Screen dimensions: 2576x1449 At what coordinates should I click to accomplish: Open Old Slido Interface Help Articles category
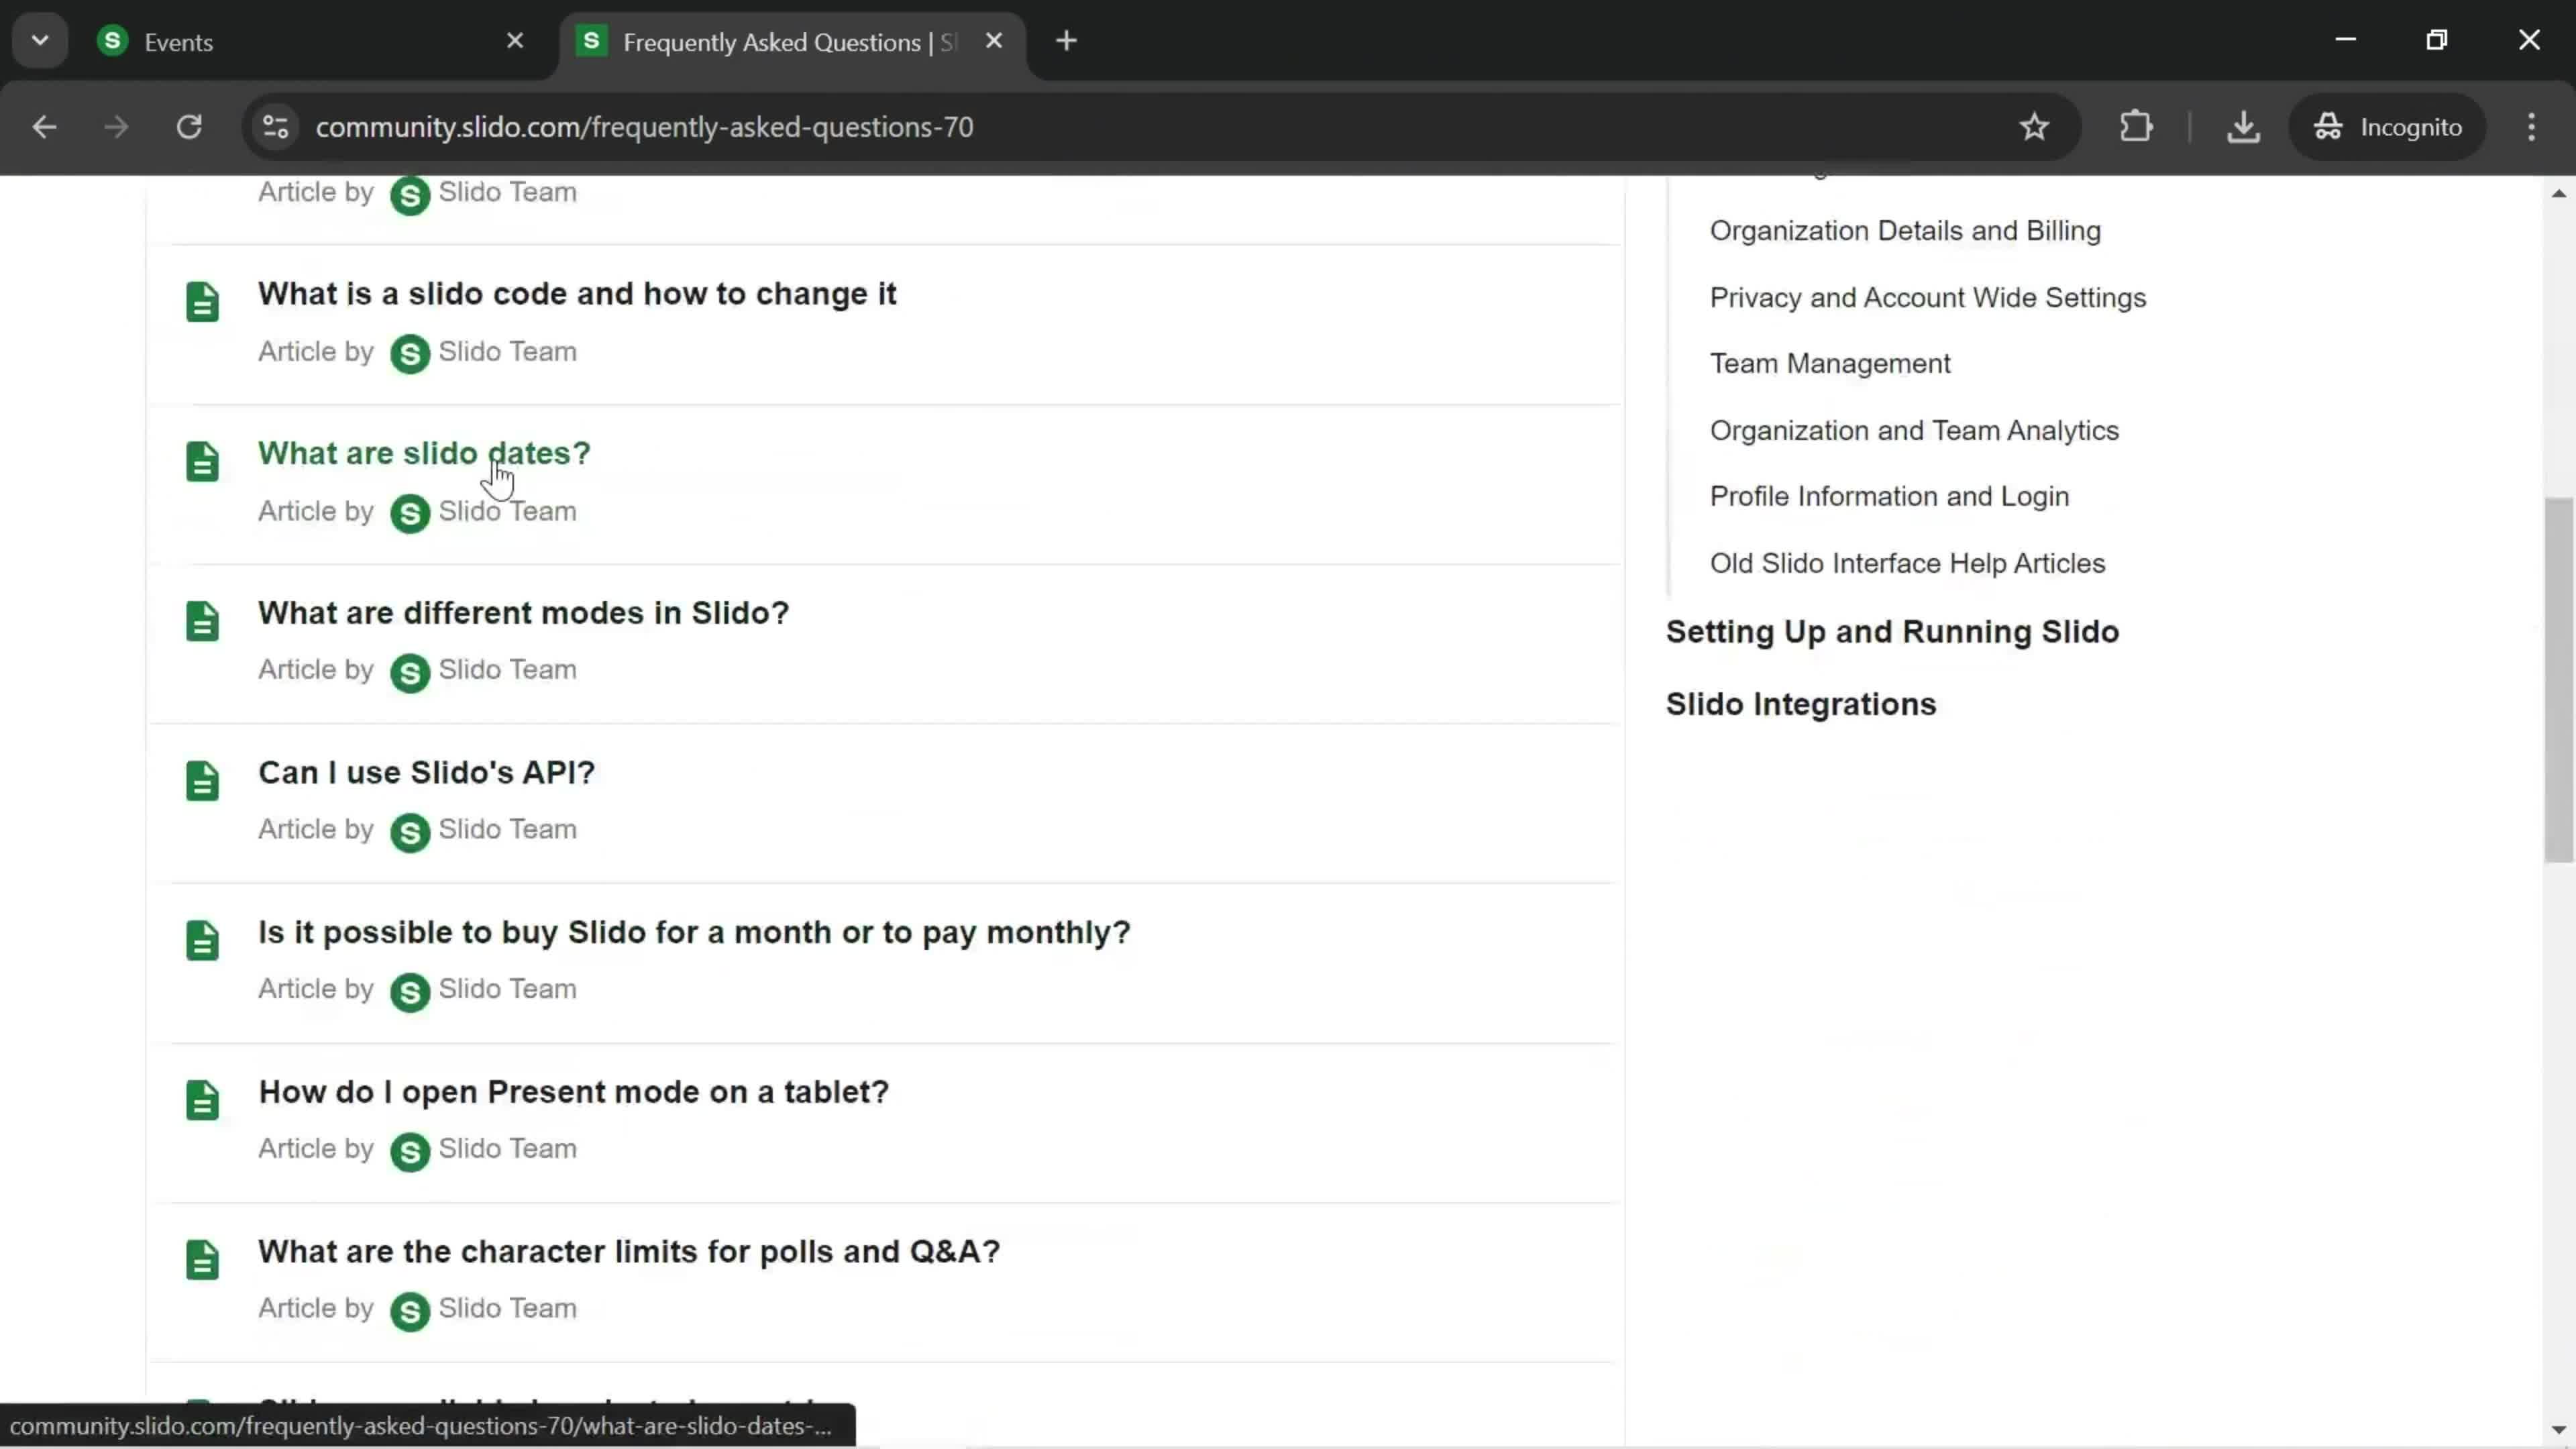tap(1907, 564)
